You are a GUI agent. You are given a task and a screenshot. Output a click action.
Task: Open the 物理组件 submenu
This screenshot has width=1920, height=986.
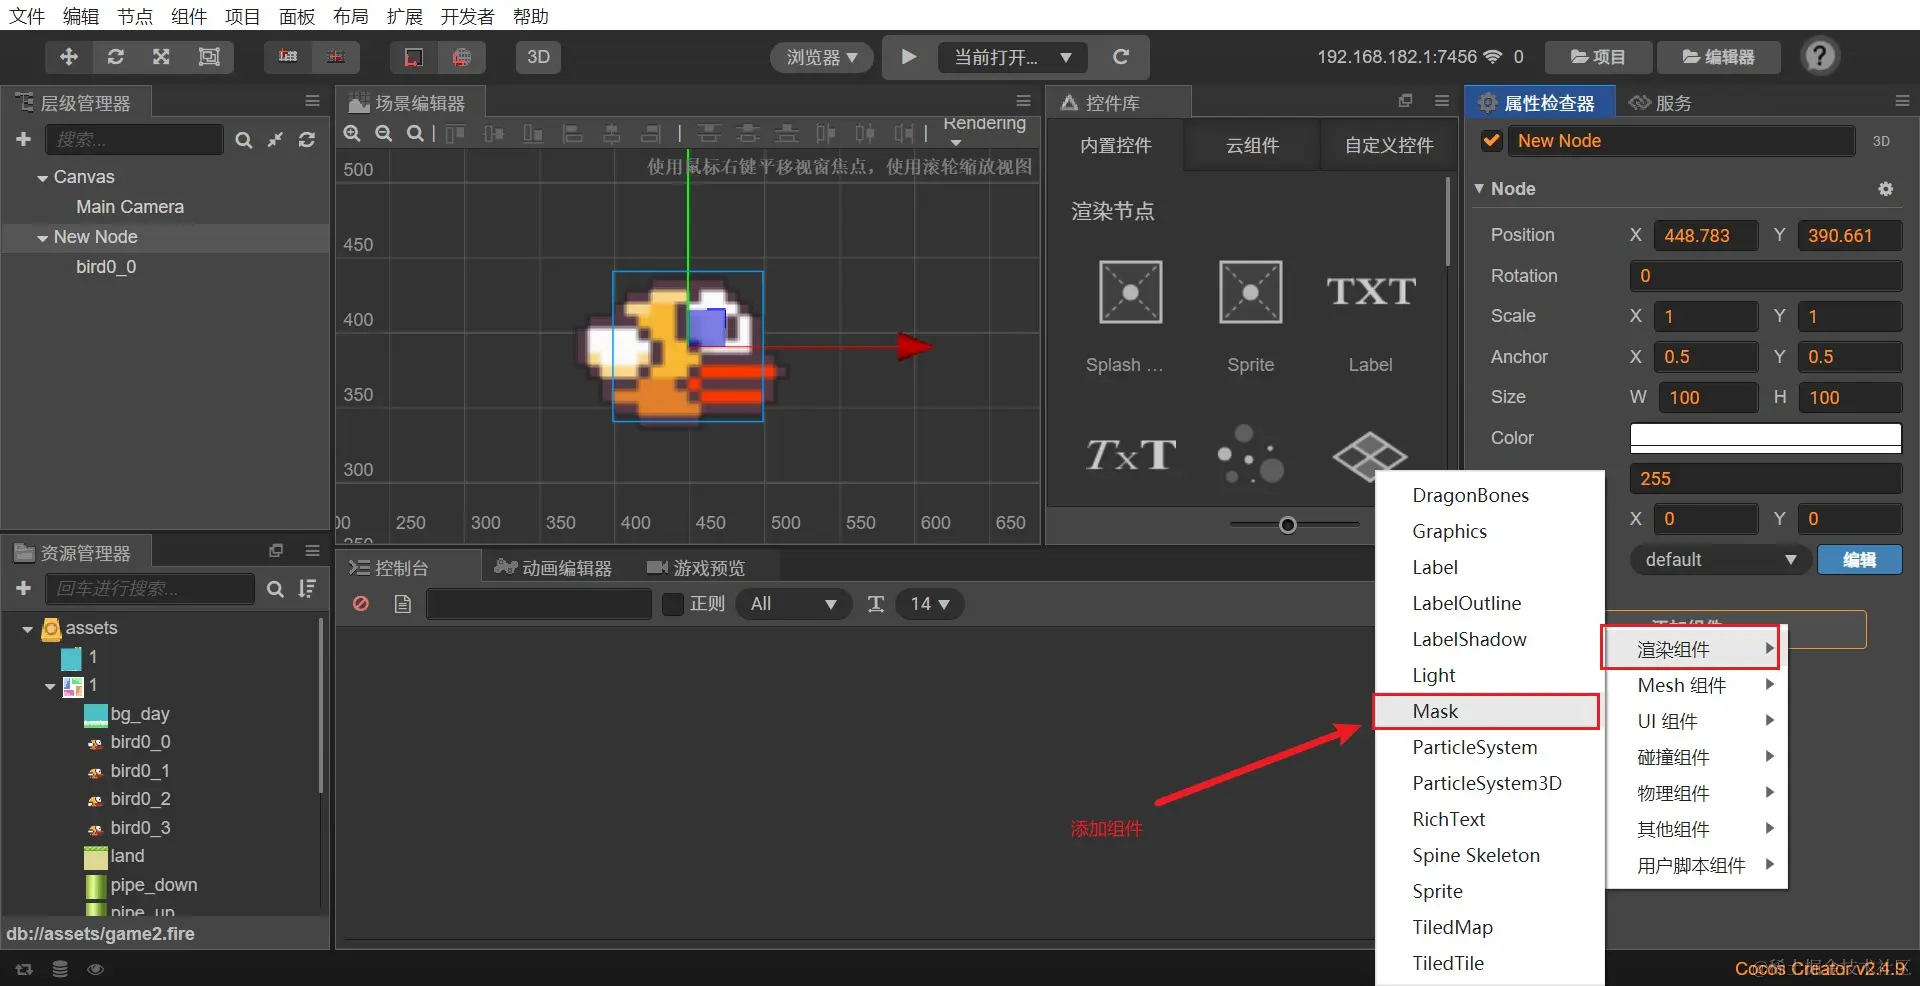pyautogui.click(x=1696, y=793)
